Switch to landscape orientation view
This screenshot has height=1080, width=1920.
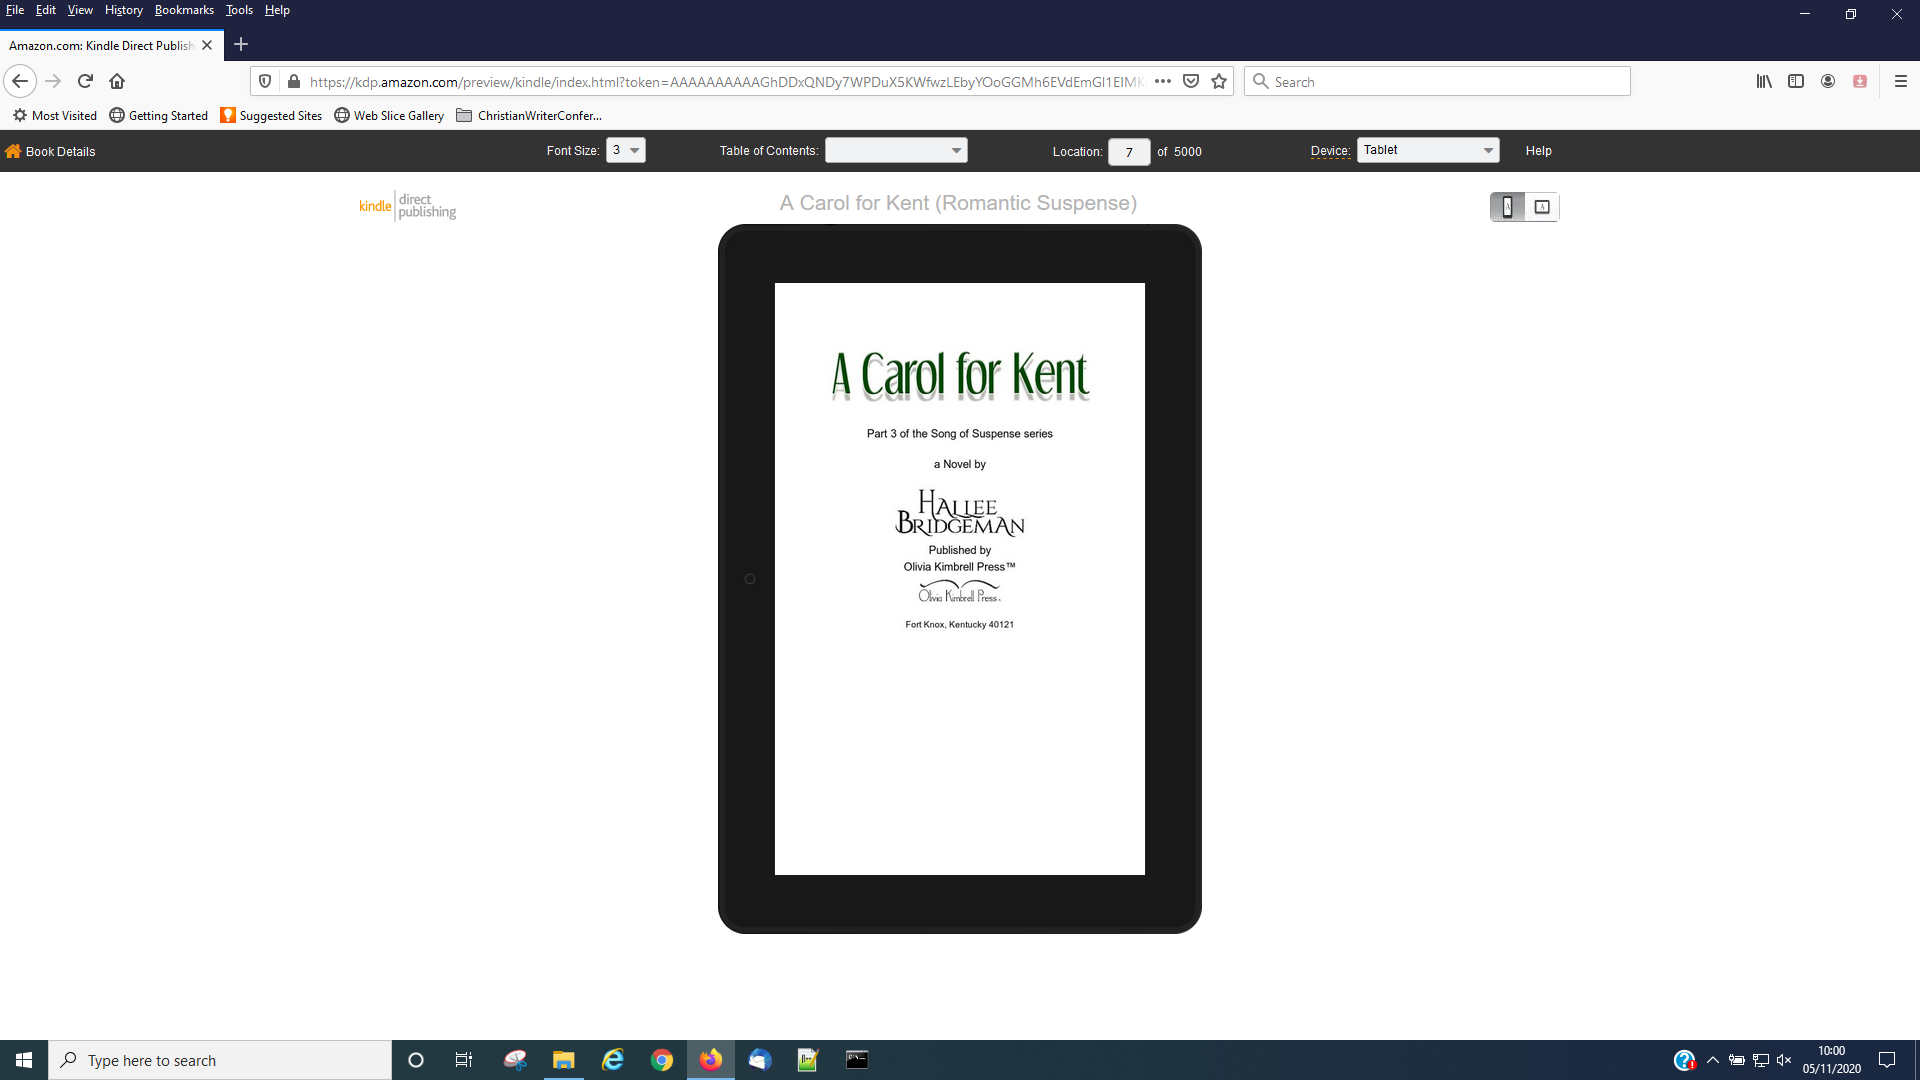(x=1542, y=207)
